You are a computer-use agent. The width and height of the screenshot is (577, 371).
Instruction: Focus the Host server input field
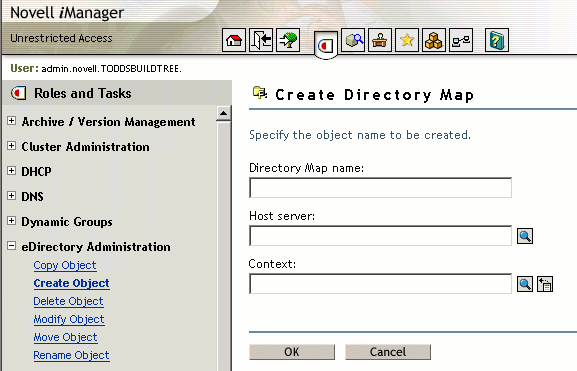pos(380,236)
